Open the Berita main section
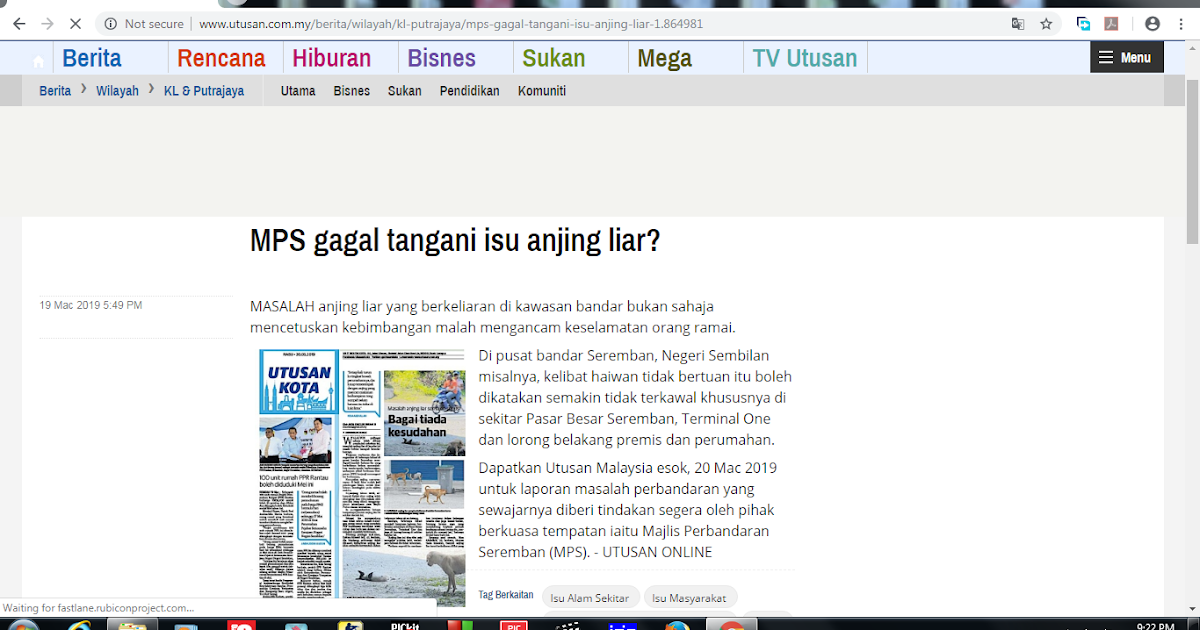This screenshot has height=630, width=1200. coord(92,58)
